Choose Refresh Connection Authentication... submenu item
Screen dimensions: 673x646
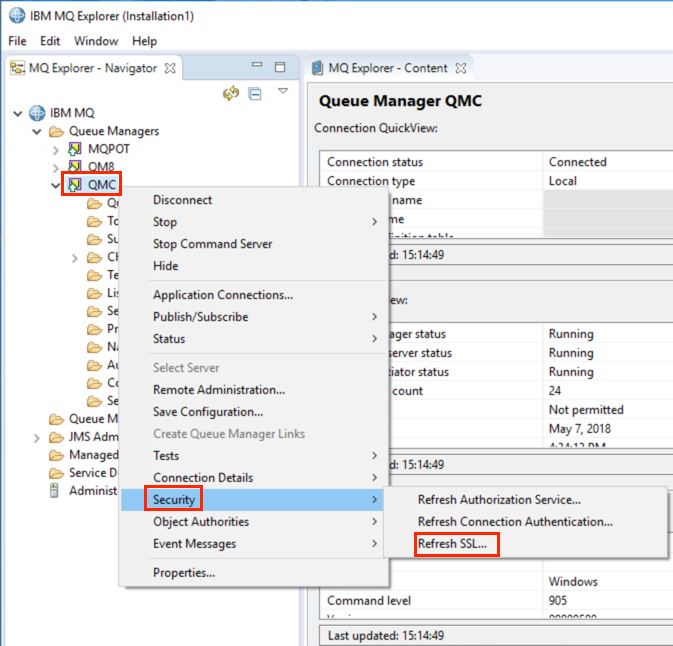tap(526, 522)
